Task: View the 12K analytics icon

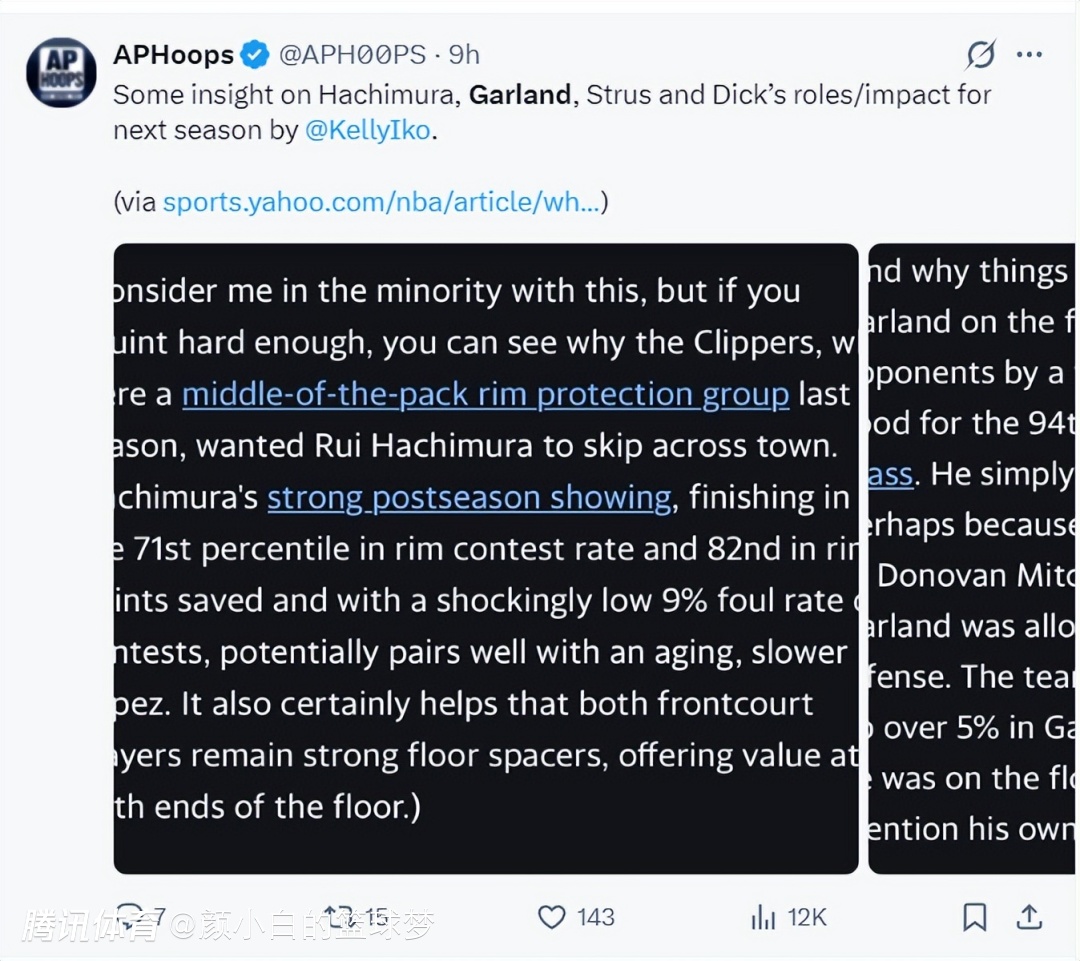Action: point(762,917)
